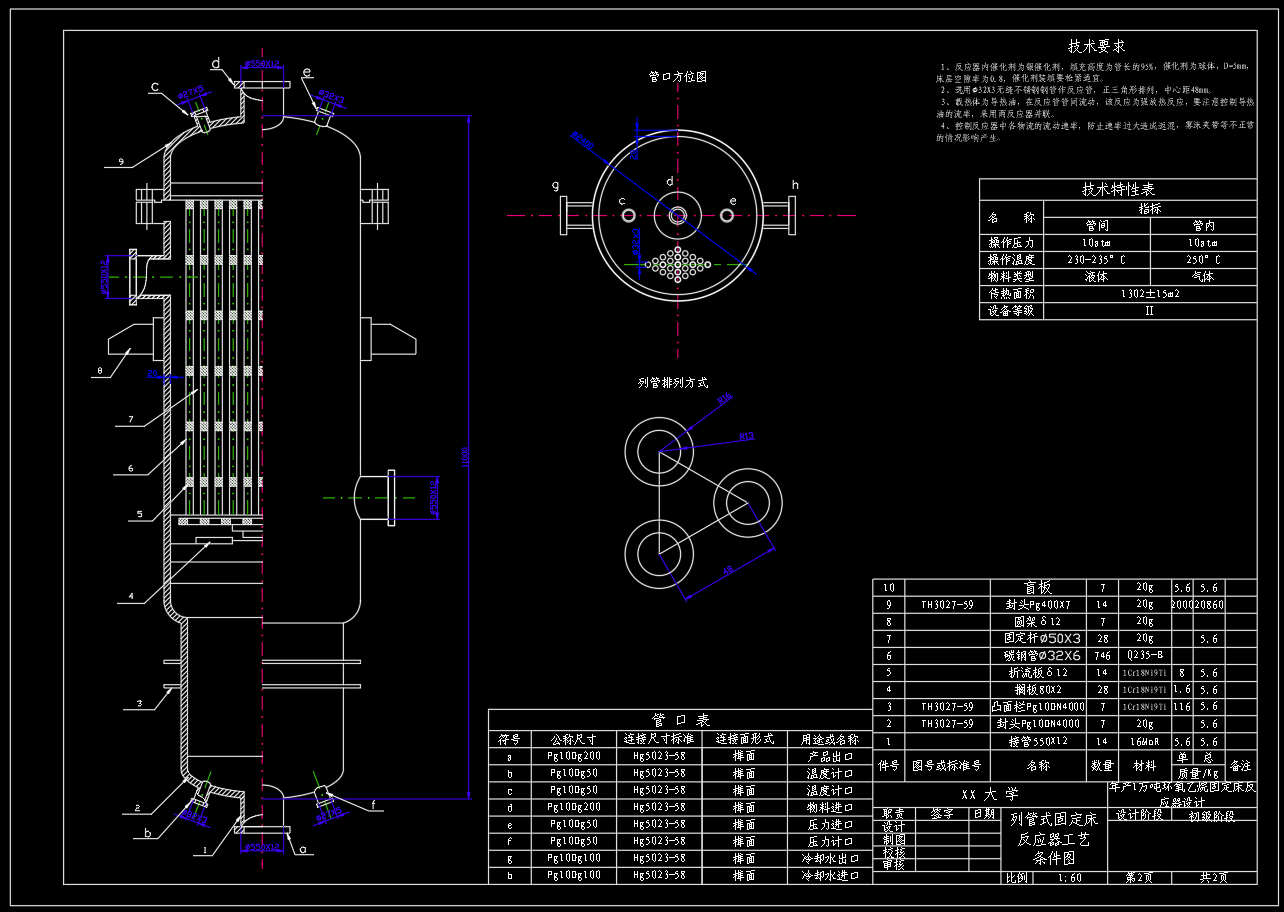Image resolution: width=1284 pixels, height=912 pixels.
Task: Click the 连接尺寸标准 column header
Action: coord(656,740)
